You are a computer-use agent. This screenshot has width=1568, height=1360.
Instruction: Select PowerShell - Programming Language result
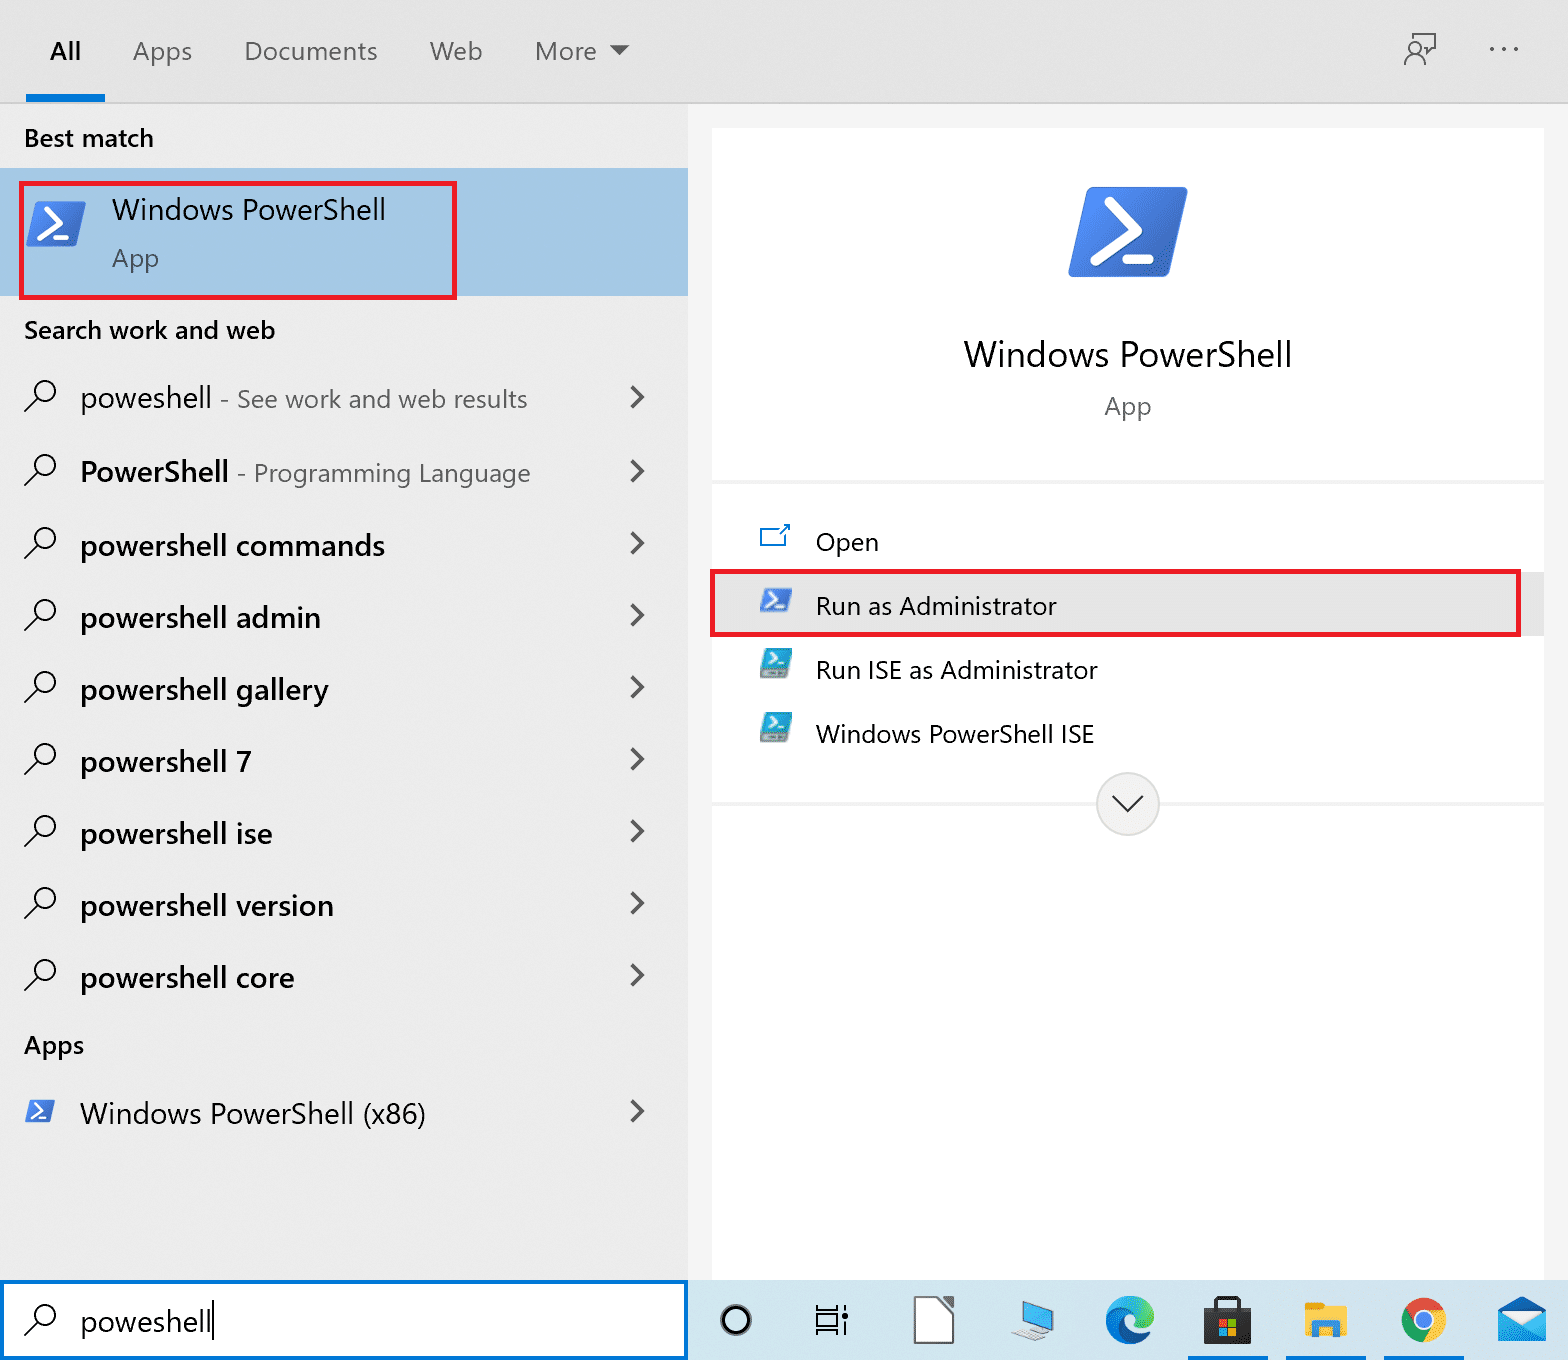pyautogui.click(x=344, y=472)
